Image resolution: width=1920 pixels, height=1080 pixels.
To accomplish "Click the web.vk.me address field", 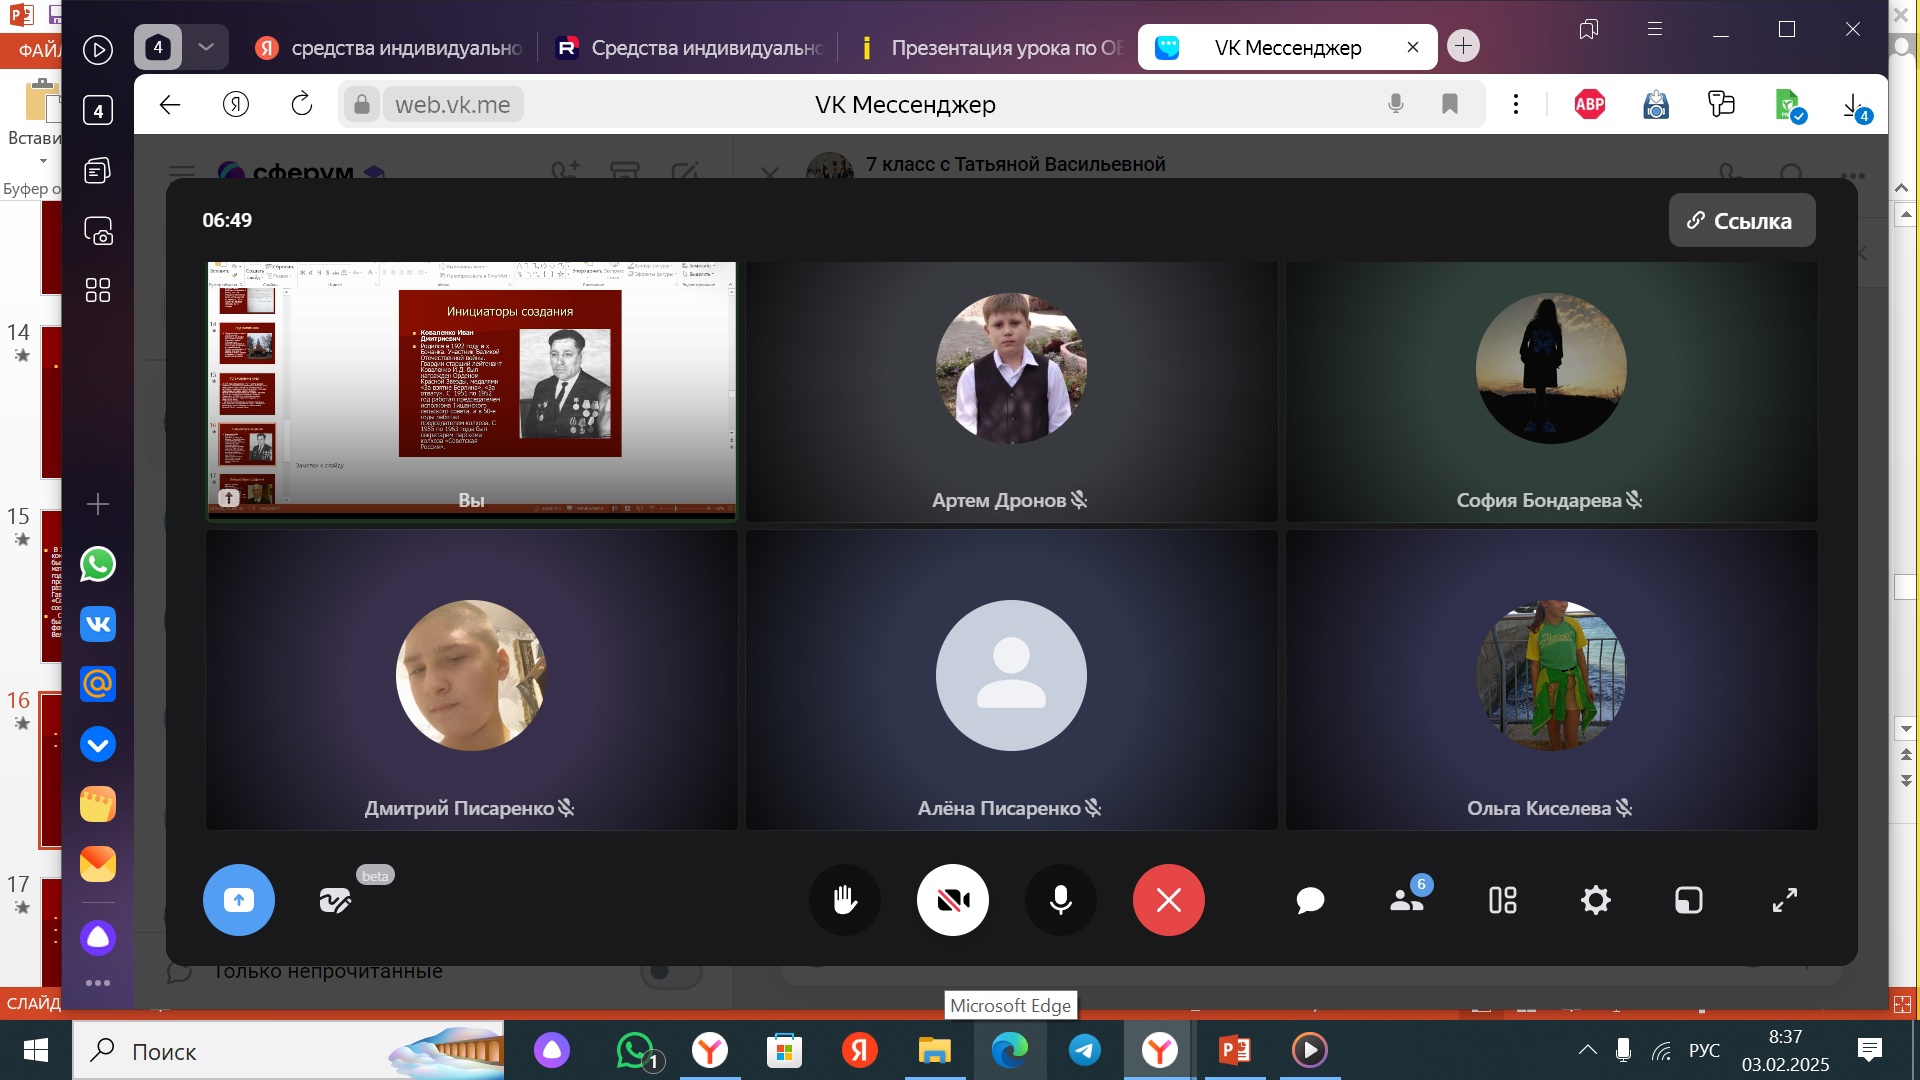I will coord(452,104).
